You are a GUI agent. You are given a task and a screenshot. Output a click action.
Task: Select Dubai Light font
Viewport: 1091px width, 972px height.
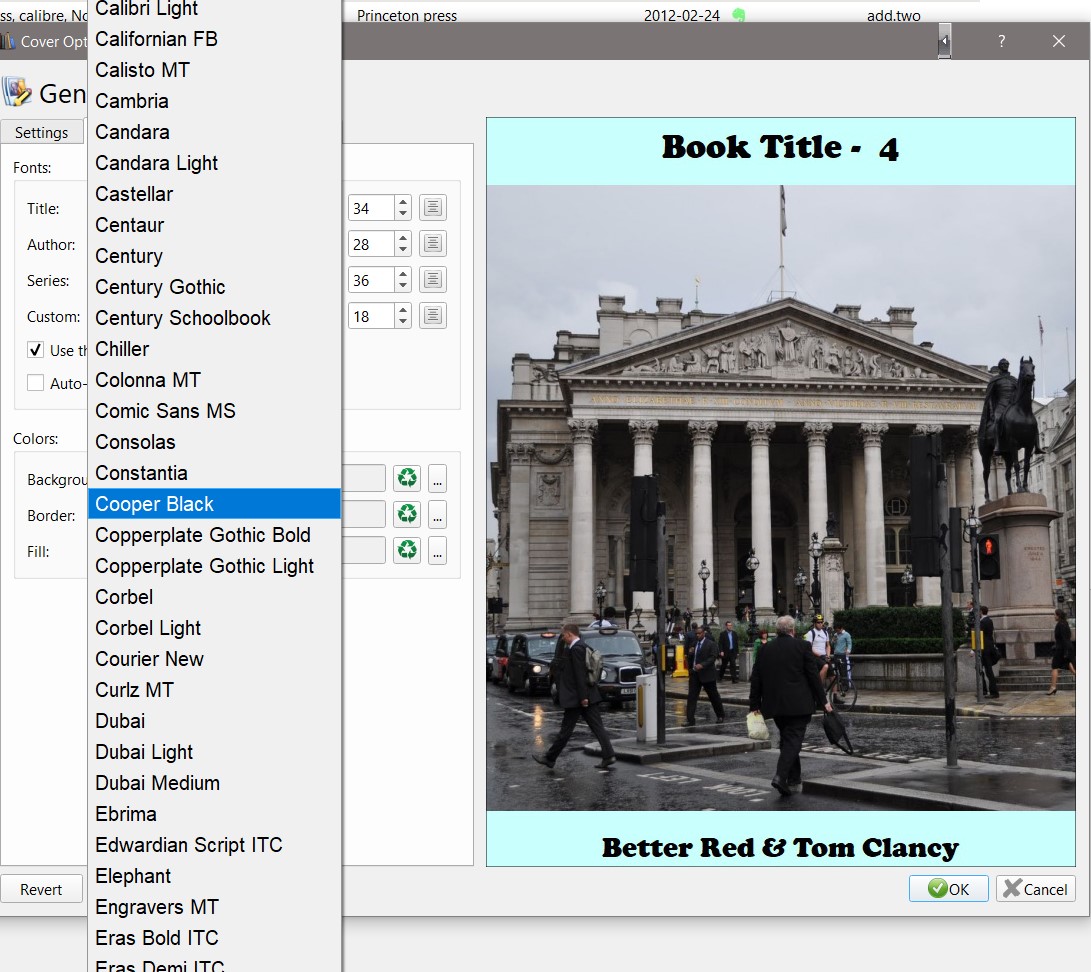pos(214,751)
